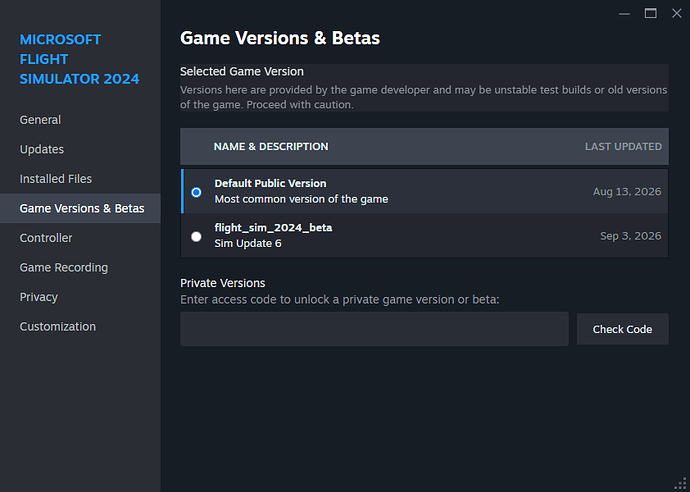Open the Privacy section
Image resolution: width=690 pixels, height=492 pixels.
(x=39, y=297)
